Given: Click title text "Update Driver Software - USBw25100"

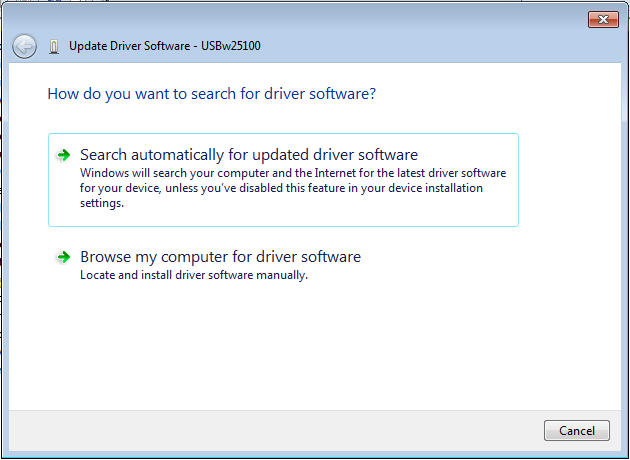Looking at the screenshot, I should tap(165, 46).
